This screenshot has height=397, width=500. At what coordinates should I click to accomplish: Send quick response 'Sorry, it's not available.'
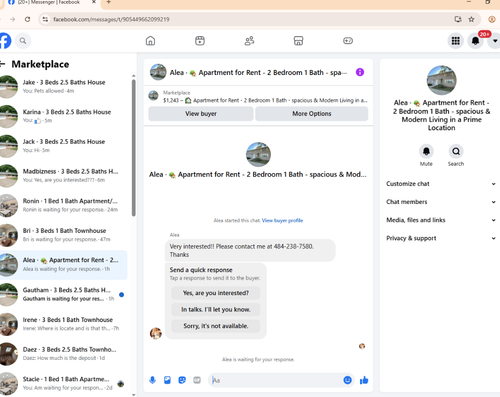[216, 326]
